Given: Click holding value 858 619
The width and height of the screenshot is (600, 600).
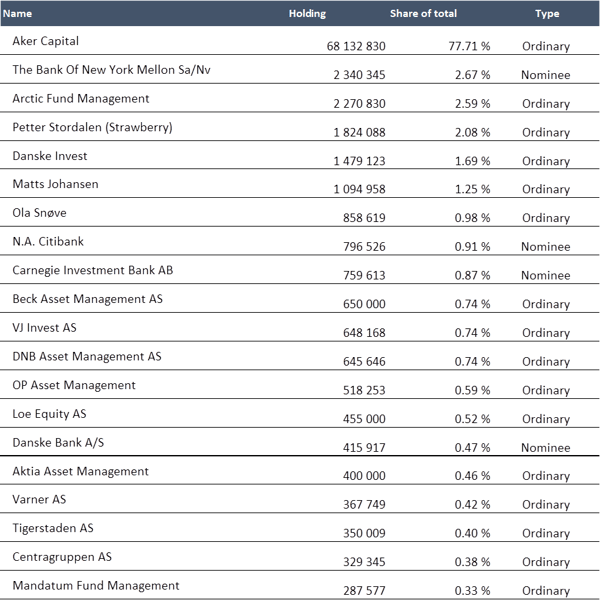Looking at the screenshot, I should (x=364, y=218).
